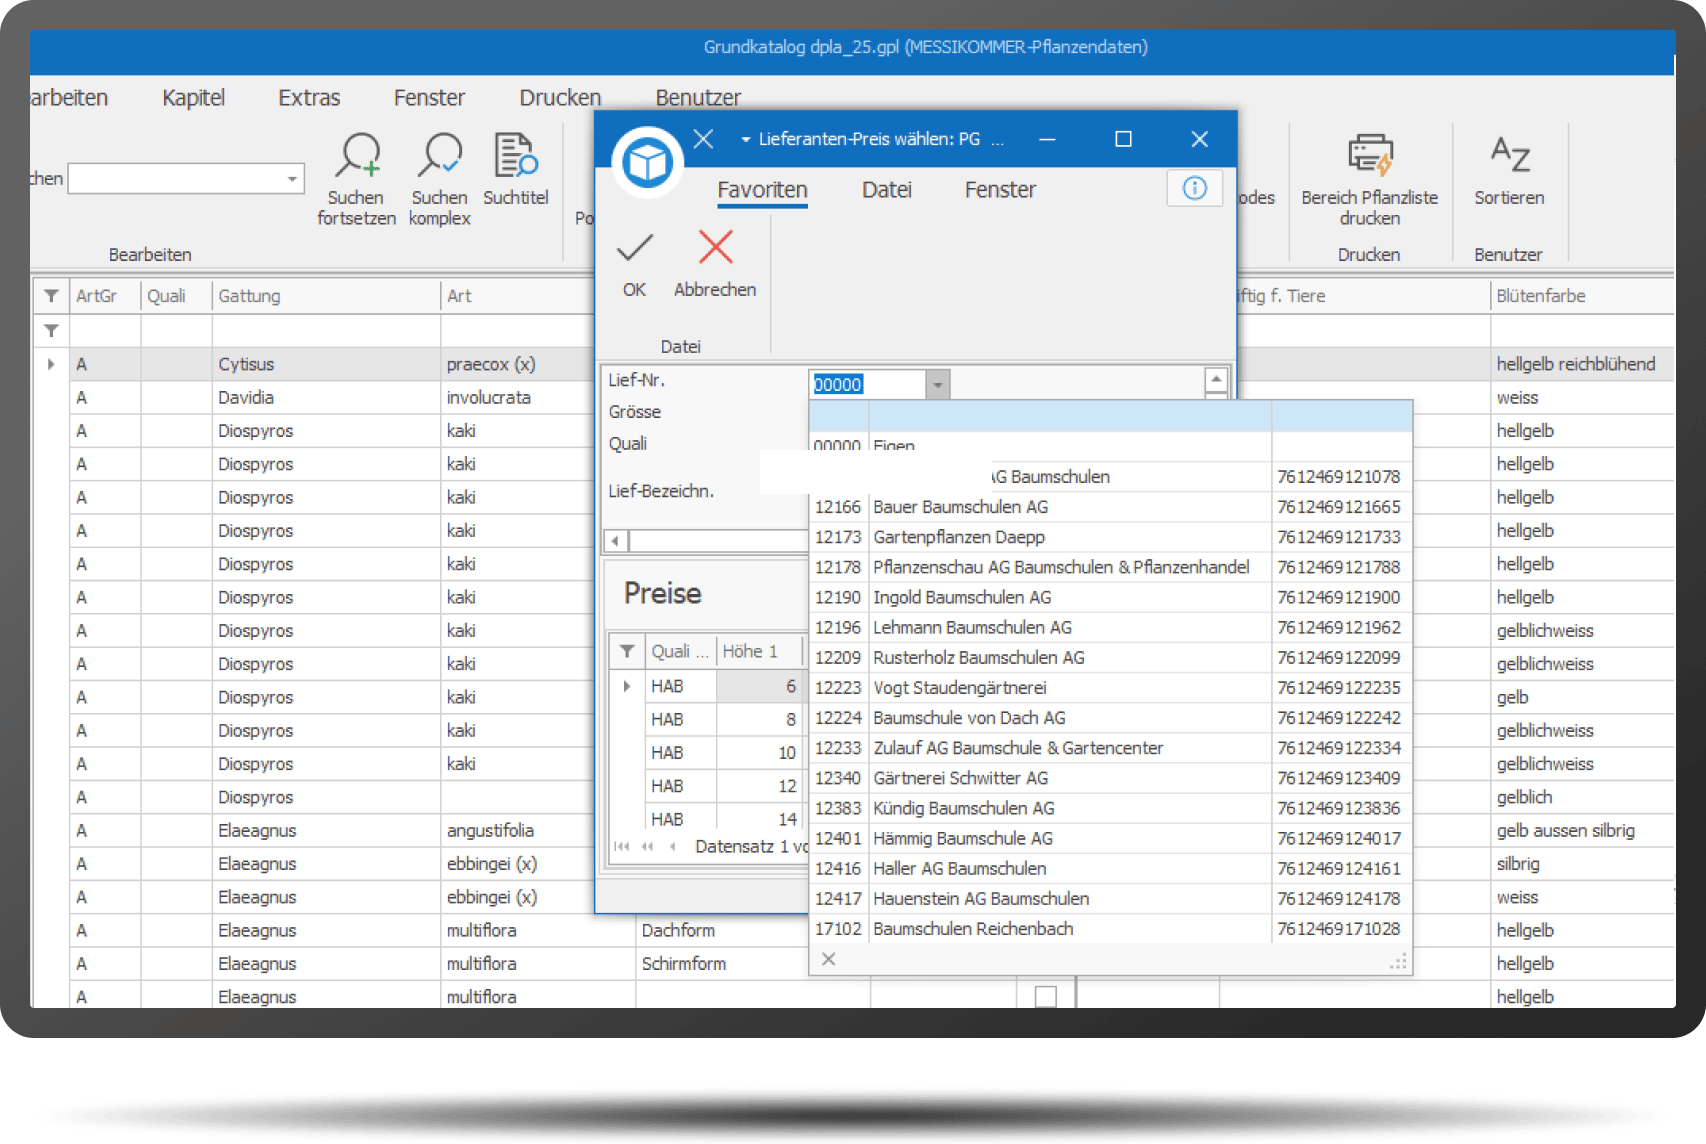The height and width of the screenshot is (1144, 1706).
Task: Open Kapitel menu
Action: tap(193, 98)
